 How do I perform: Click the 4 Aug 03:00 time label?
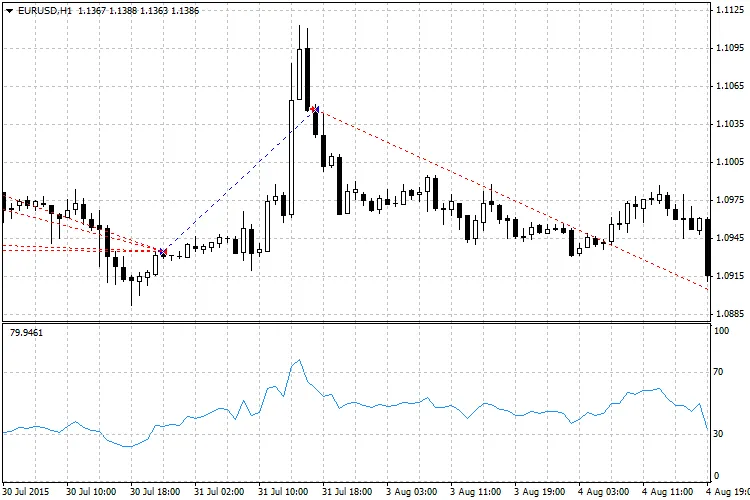(x=602, y=491)
